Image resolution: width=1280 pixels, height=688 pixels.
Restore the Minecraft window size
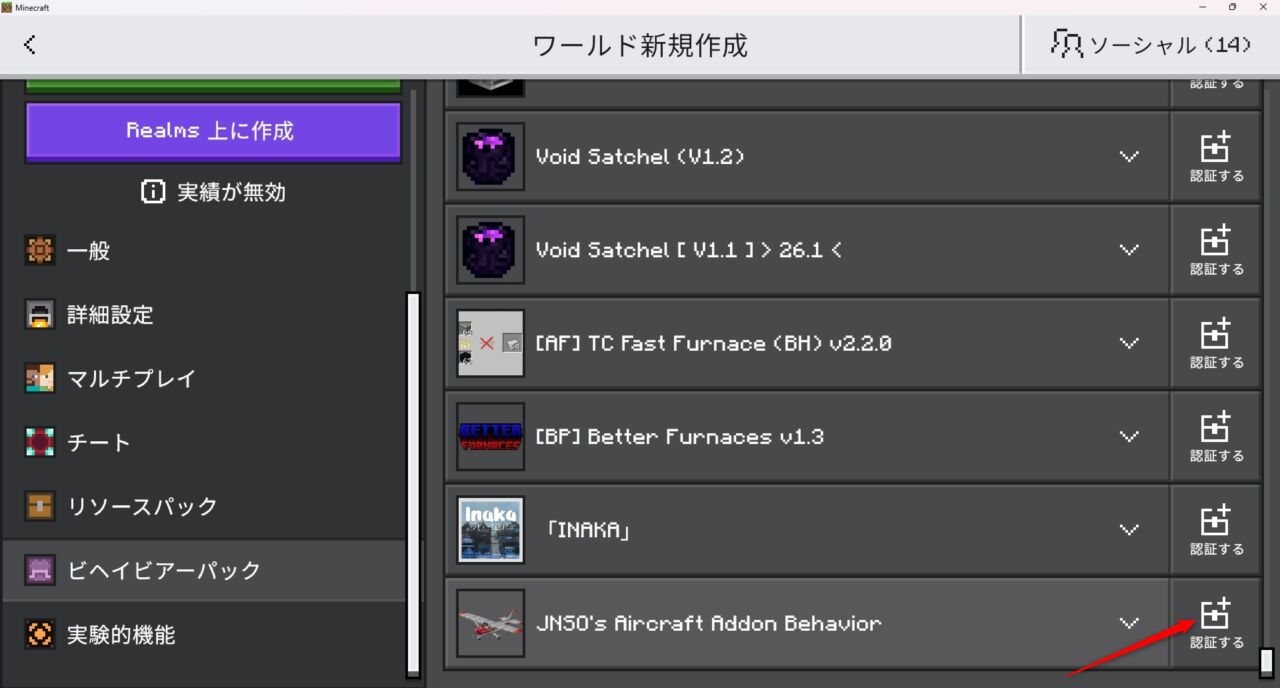click(x=1232, y=7)
